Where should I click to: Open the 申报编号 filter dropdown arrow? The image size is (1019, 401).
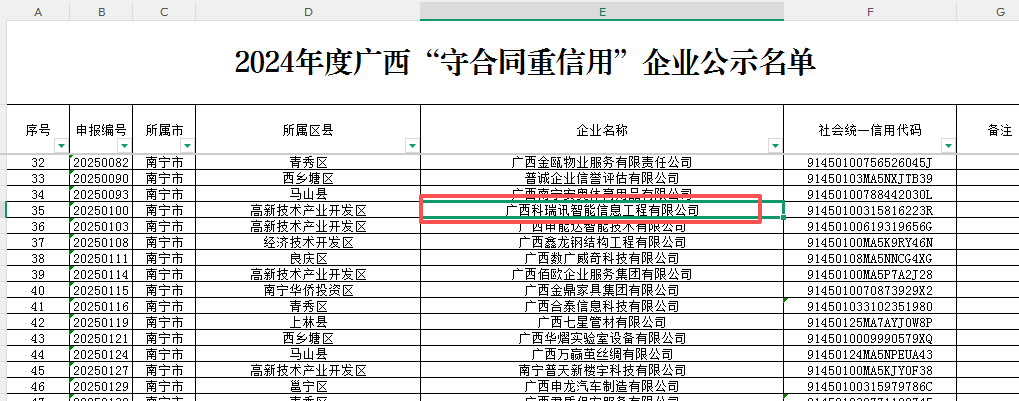(124, 146)
